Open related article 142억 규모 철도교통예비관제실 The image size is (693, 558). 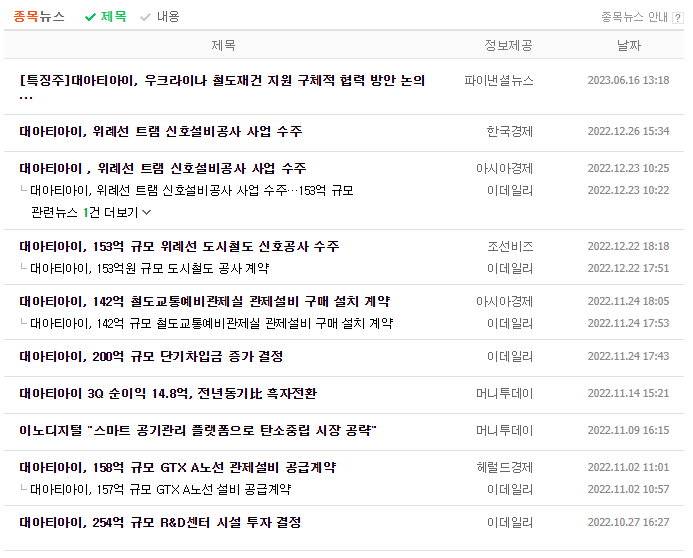211,323
